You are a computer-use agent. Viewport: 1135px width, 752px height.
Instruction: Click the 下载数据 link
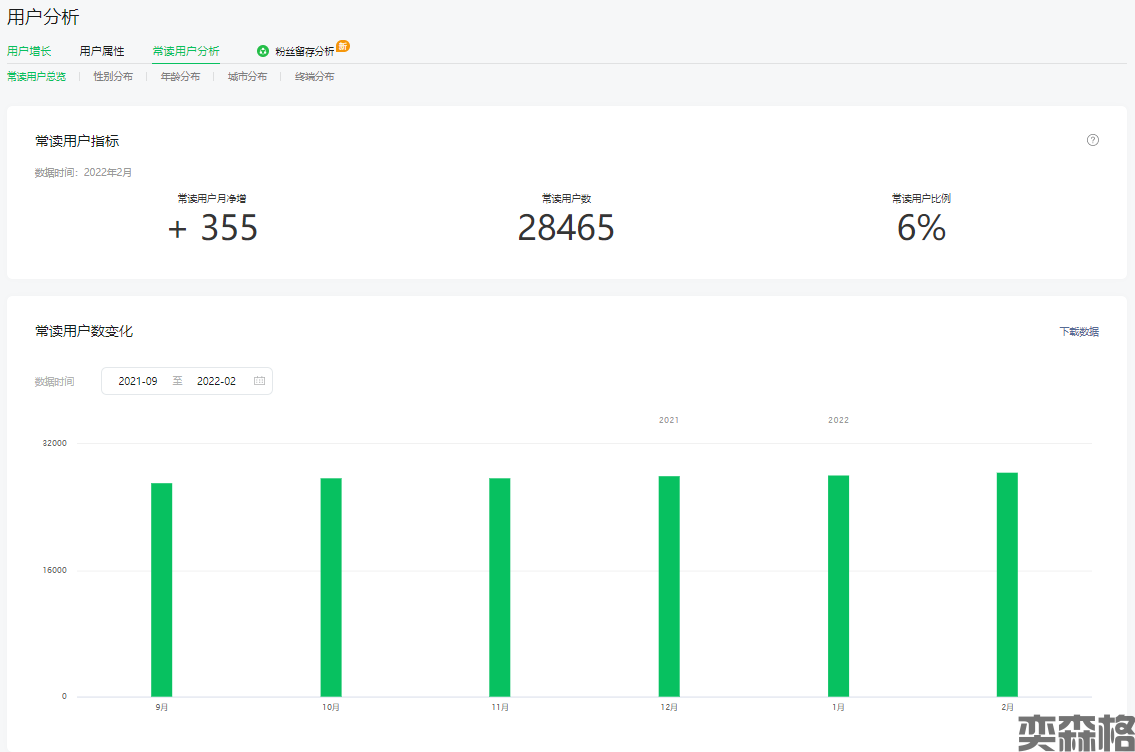coord(1079,331)
